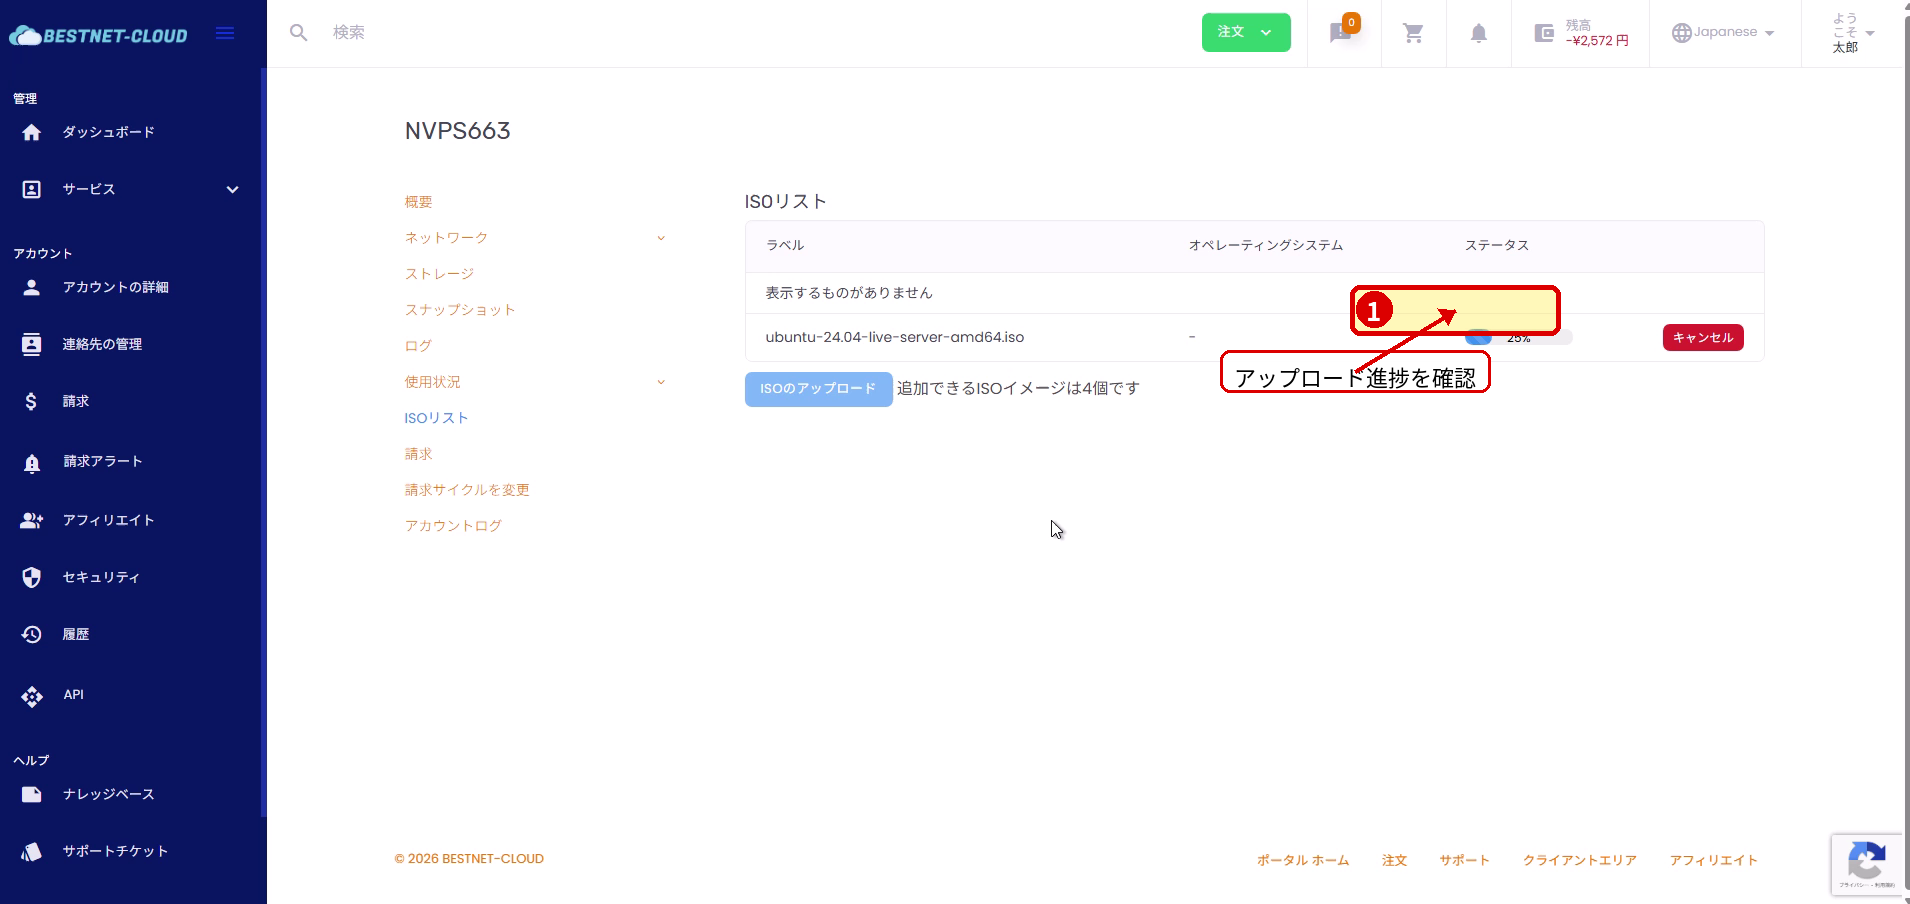Open the green 注文 dropdown button
Screen dimensions: 1910x904
coord(1245,32)
